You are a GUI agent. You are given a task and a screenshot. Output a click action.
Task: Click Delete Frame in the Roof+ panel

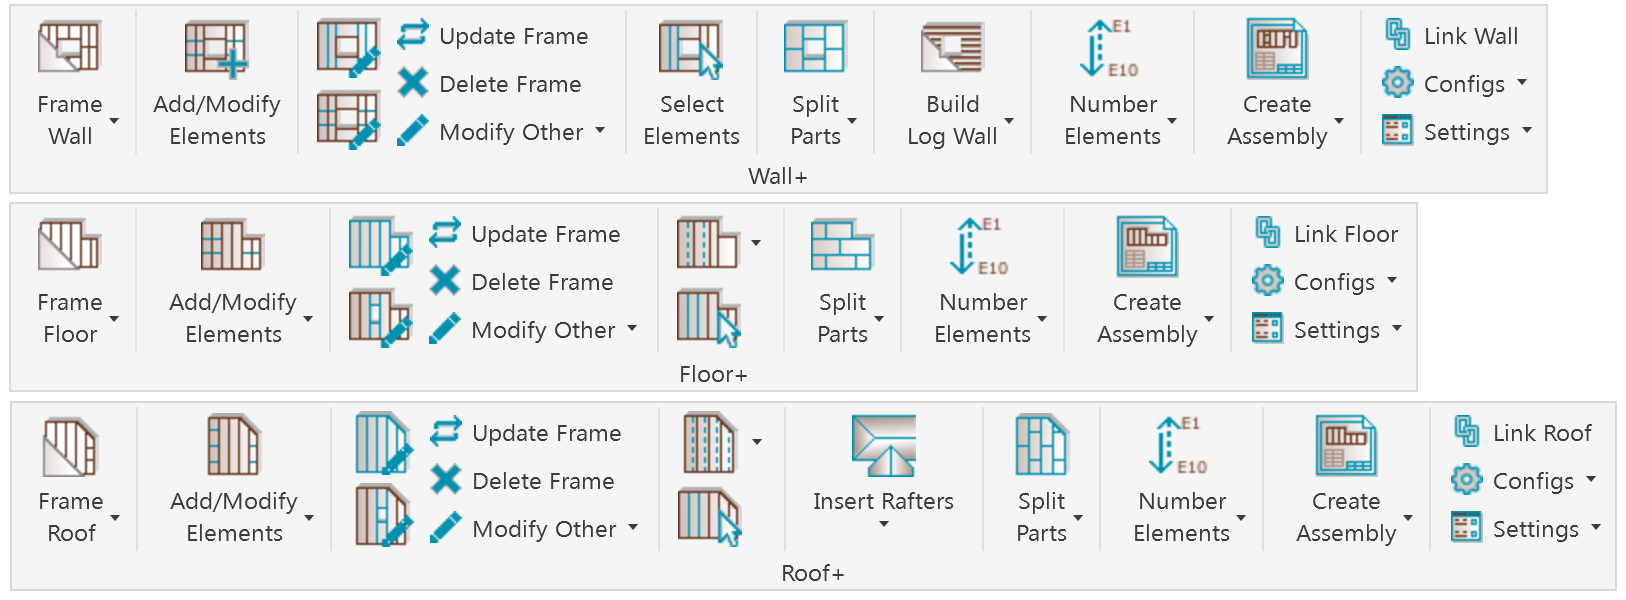click(x=522, y=481)
